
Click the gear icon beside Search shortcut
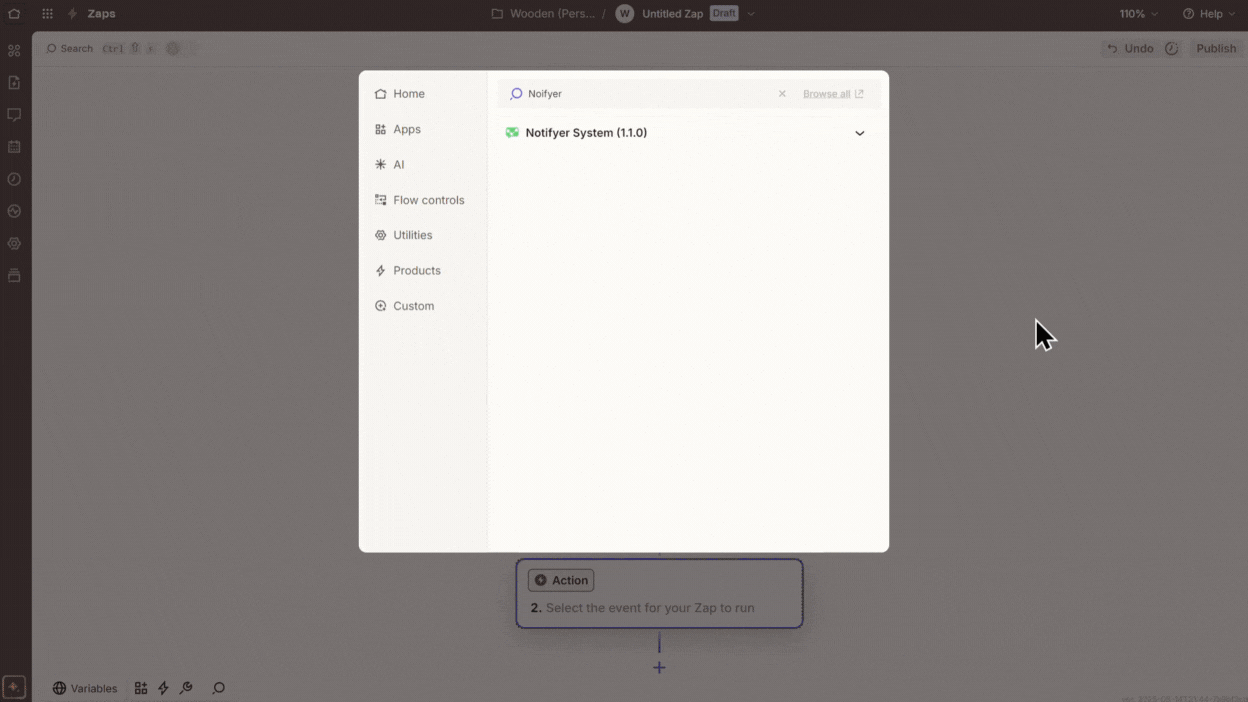173,48
